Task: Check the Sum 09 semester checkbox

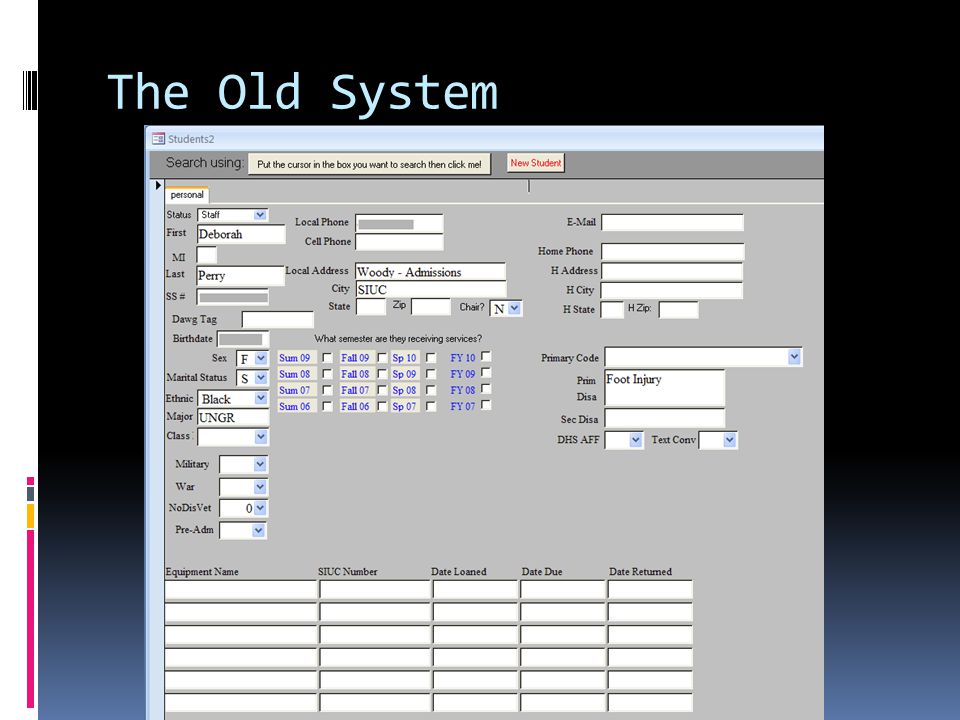Action: click(x=328, y=358)
